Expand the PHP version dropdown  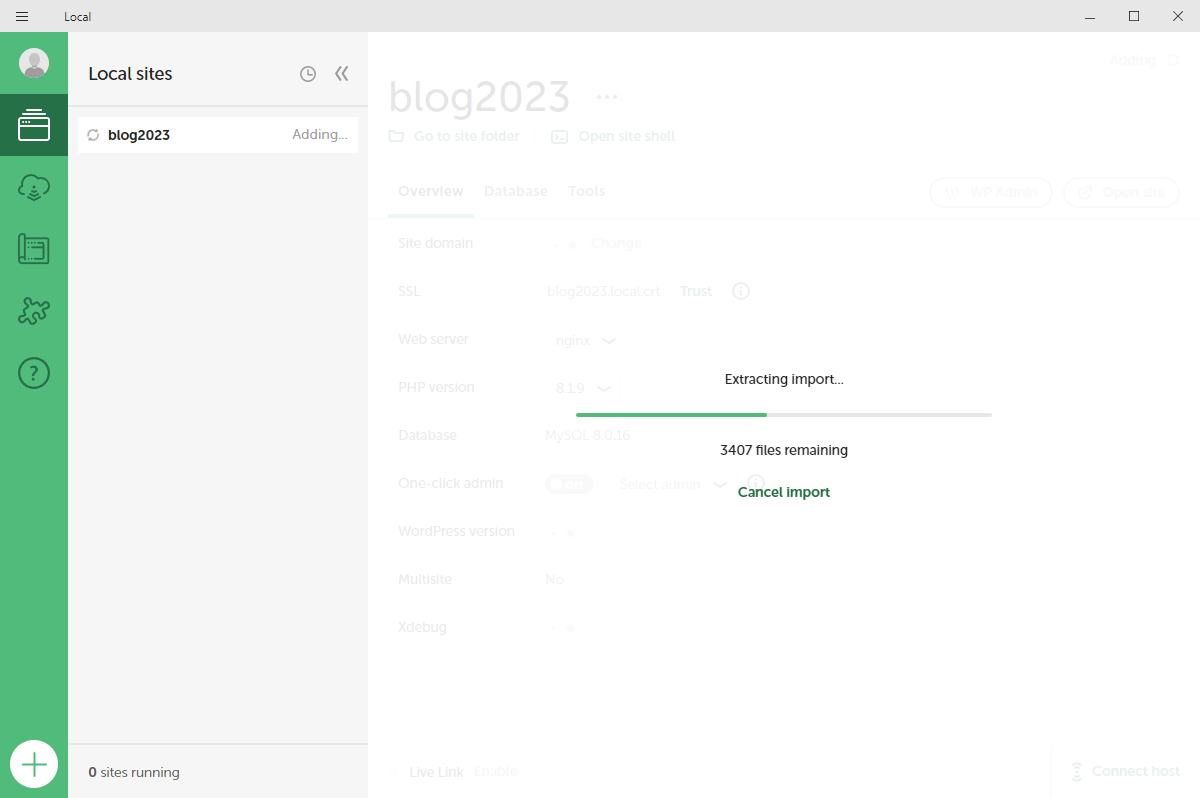pos(583,388)
